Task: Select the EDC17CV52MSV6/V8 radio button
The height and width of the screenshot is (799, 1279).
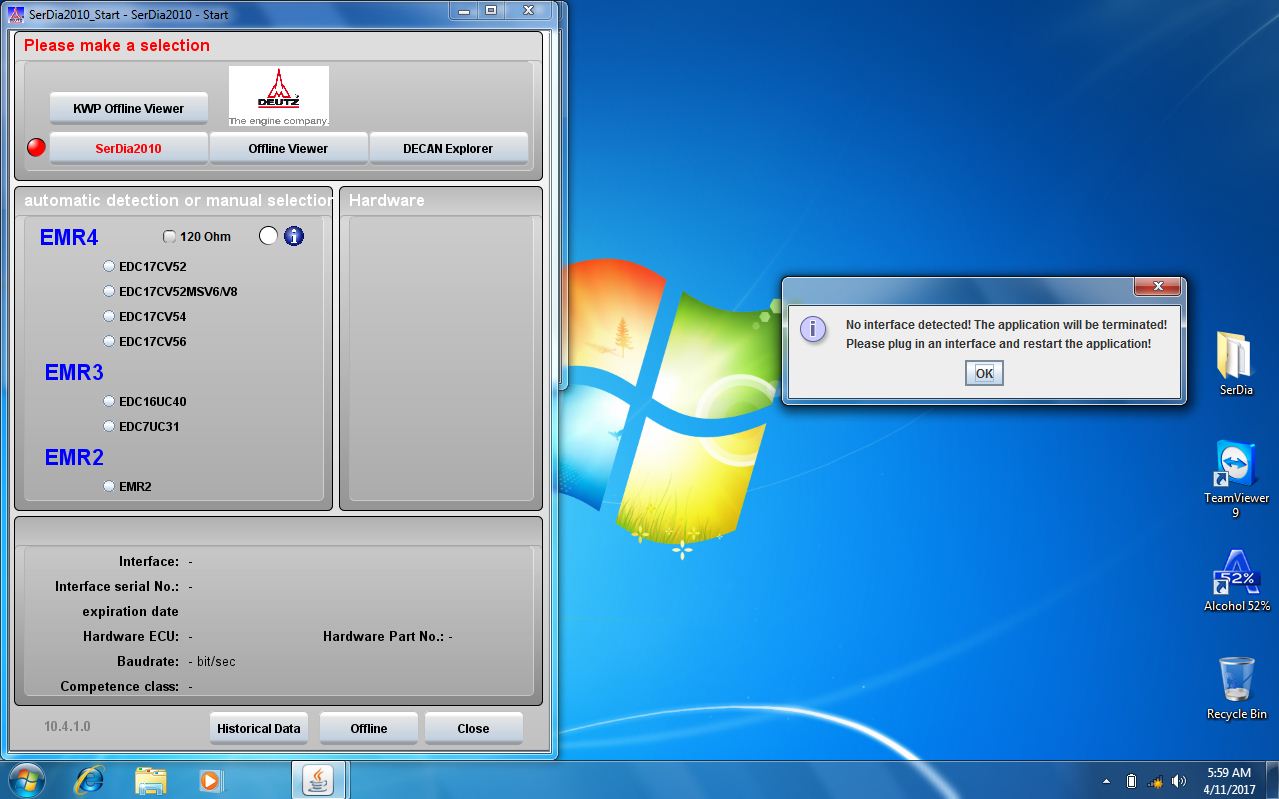Action: tap(109, 291)
